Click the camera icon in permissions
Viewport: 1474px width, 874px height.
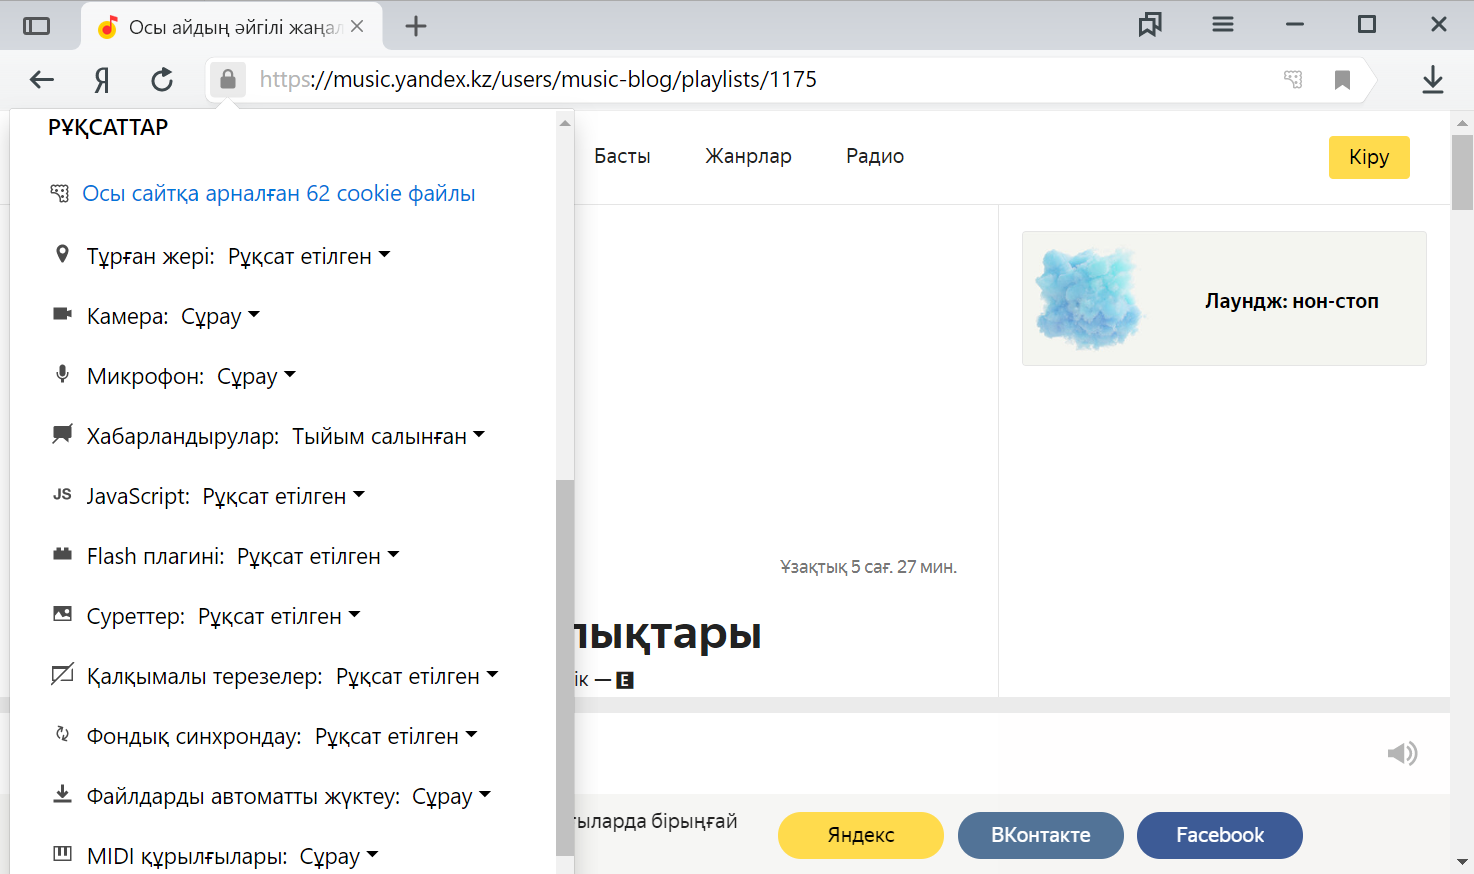point(62,314)
